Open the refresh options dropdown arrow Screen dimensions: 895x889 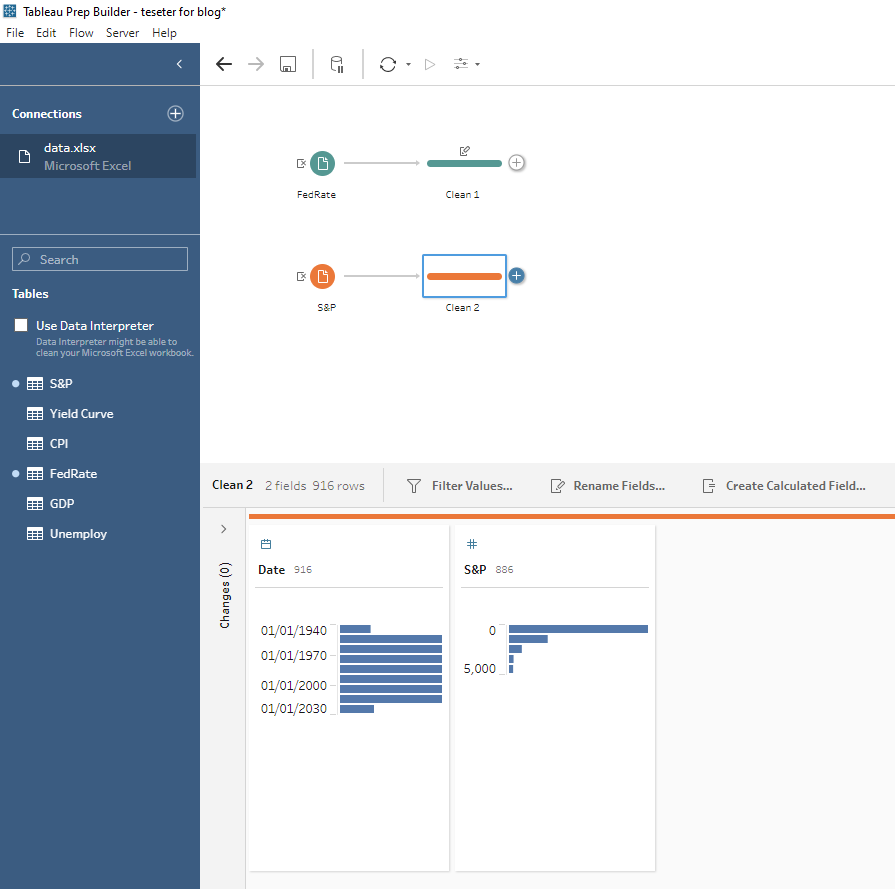point(408,65)
